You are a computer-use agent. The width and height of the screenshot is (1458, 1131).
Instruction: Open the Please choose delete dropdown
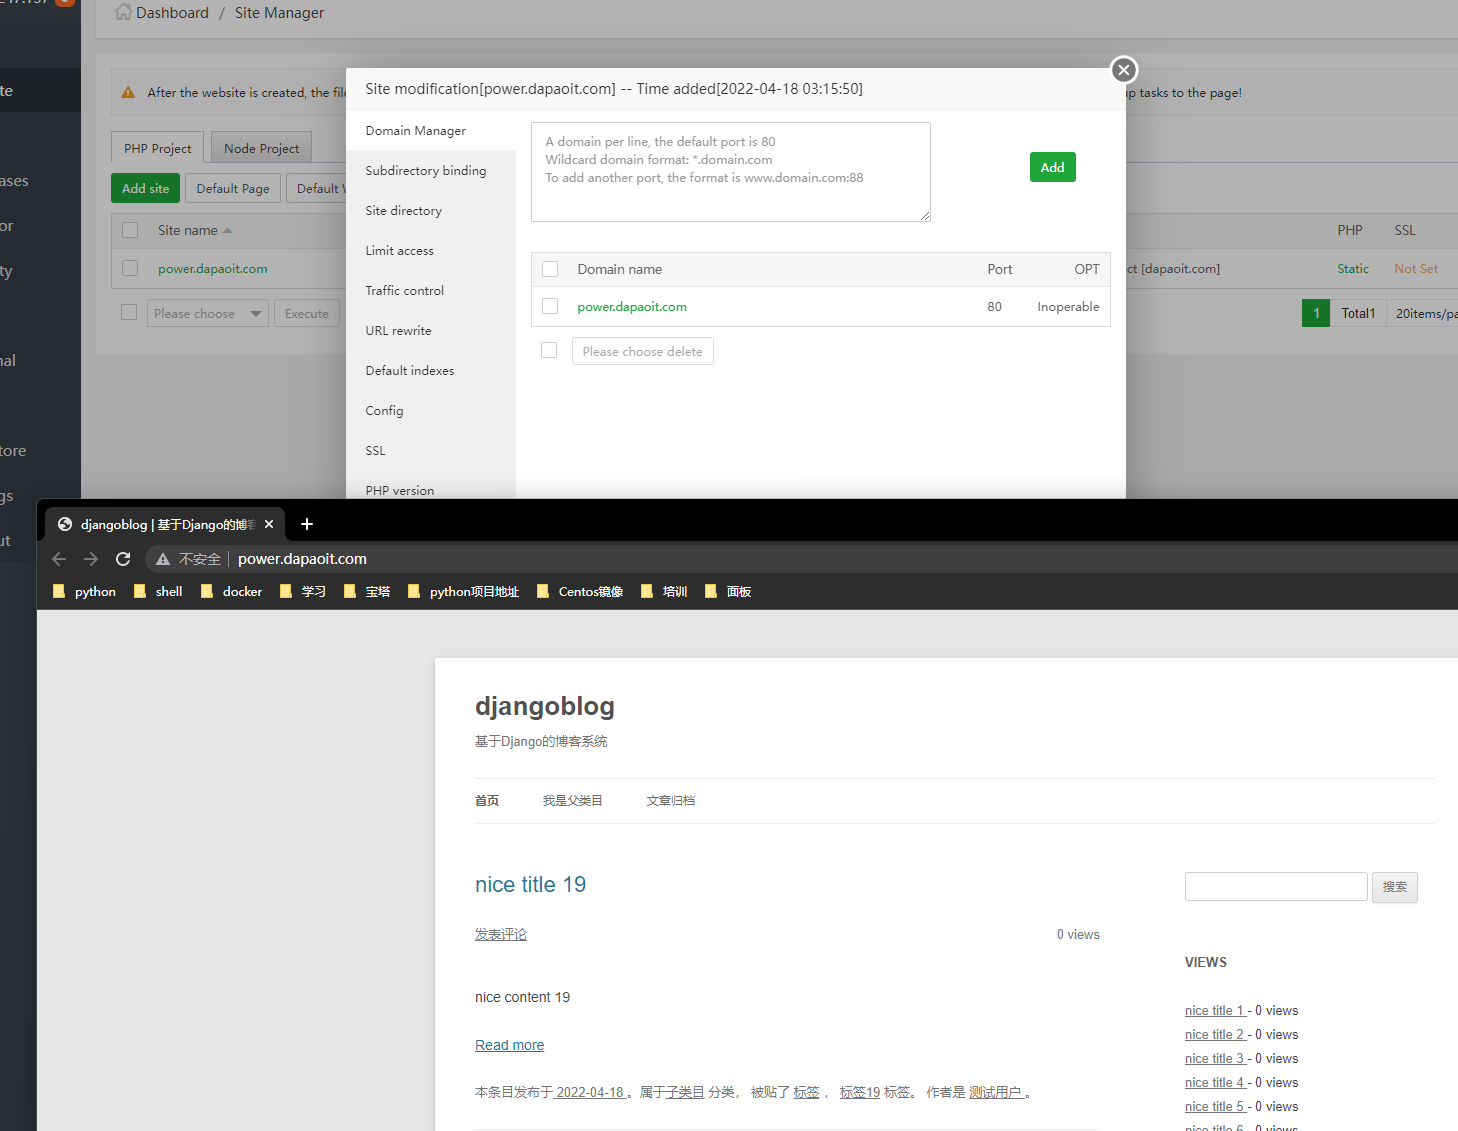click(643, 351)
